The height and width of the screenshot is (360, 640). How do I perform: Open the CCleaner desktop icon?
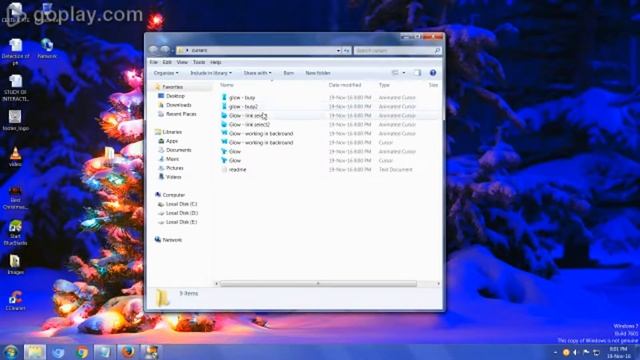[16, 300]
